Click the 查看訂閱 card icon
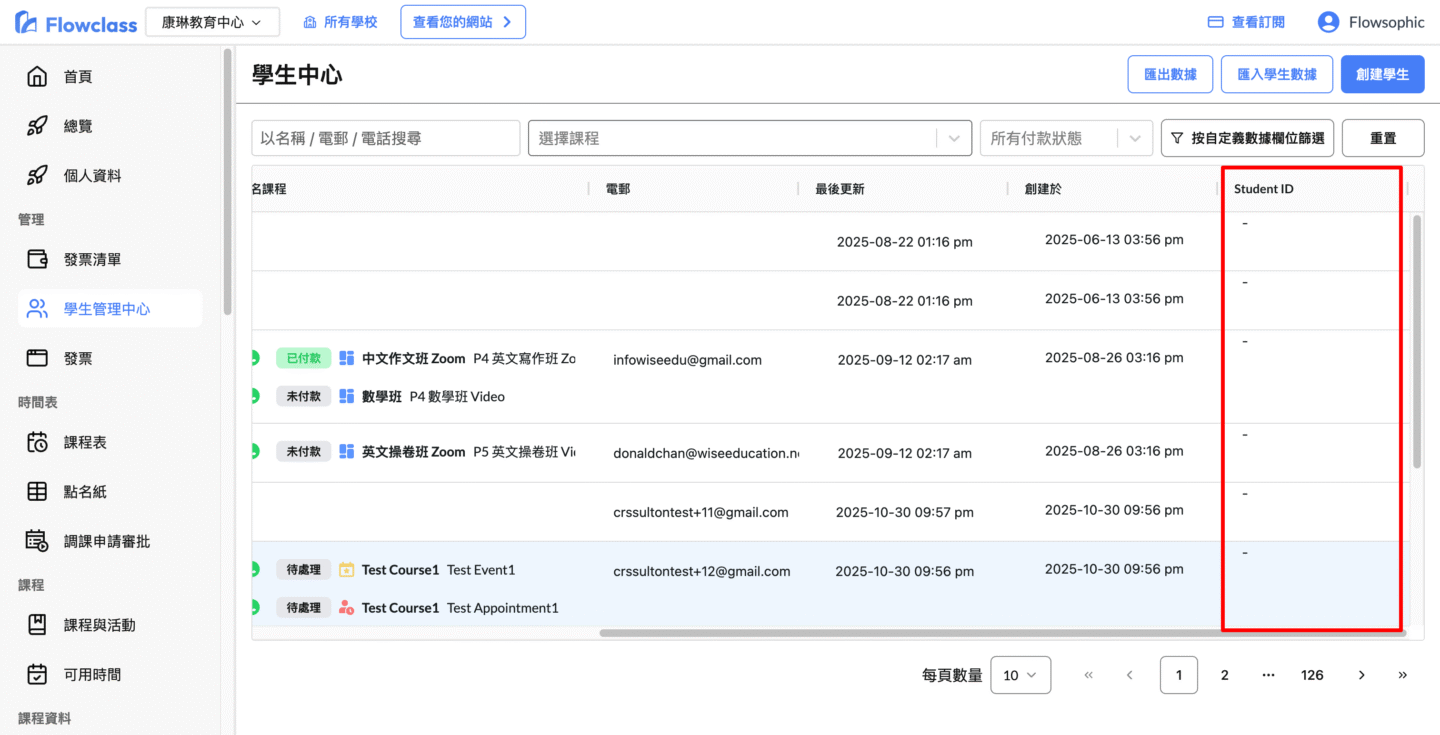 tap(1216, 22)
